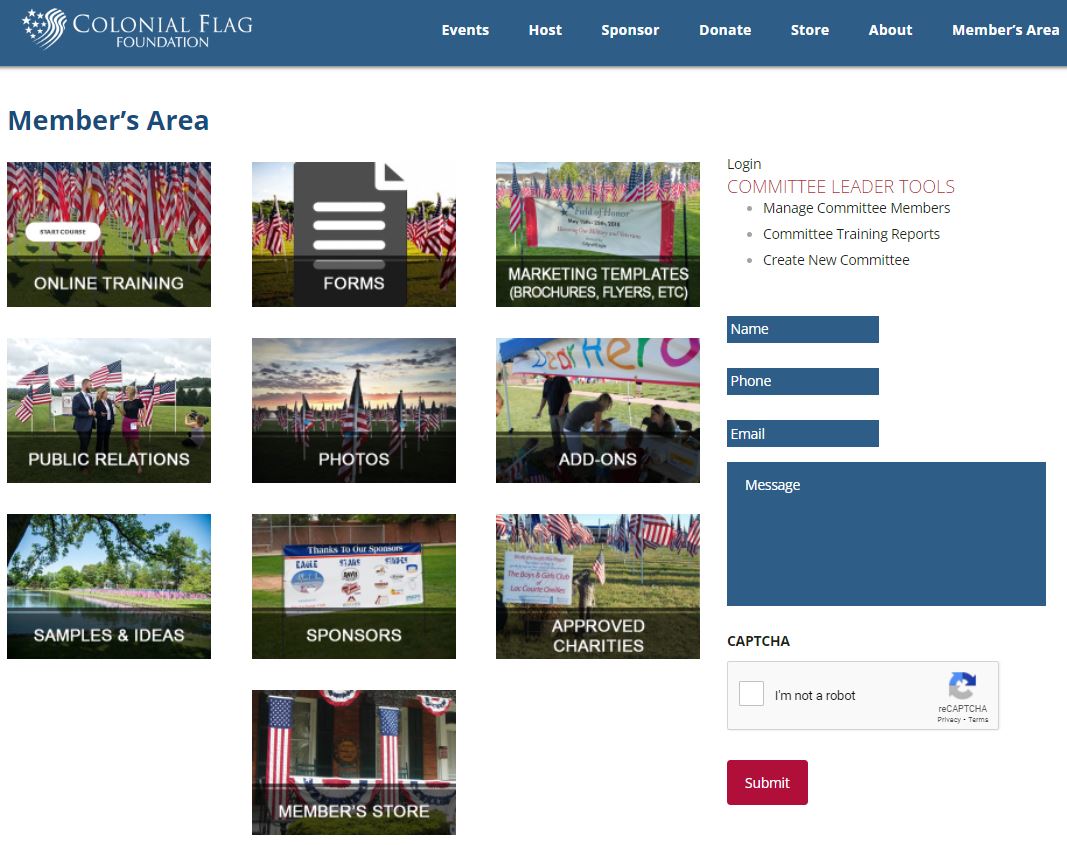The image size is (1067, 845).
Task: Focus the Name input field
Action: click(x=803, y=329)
